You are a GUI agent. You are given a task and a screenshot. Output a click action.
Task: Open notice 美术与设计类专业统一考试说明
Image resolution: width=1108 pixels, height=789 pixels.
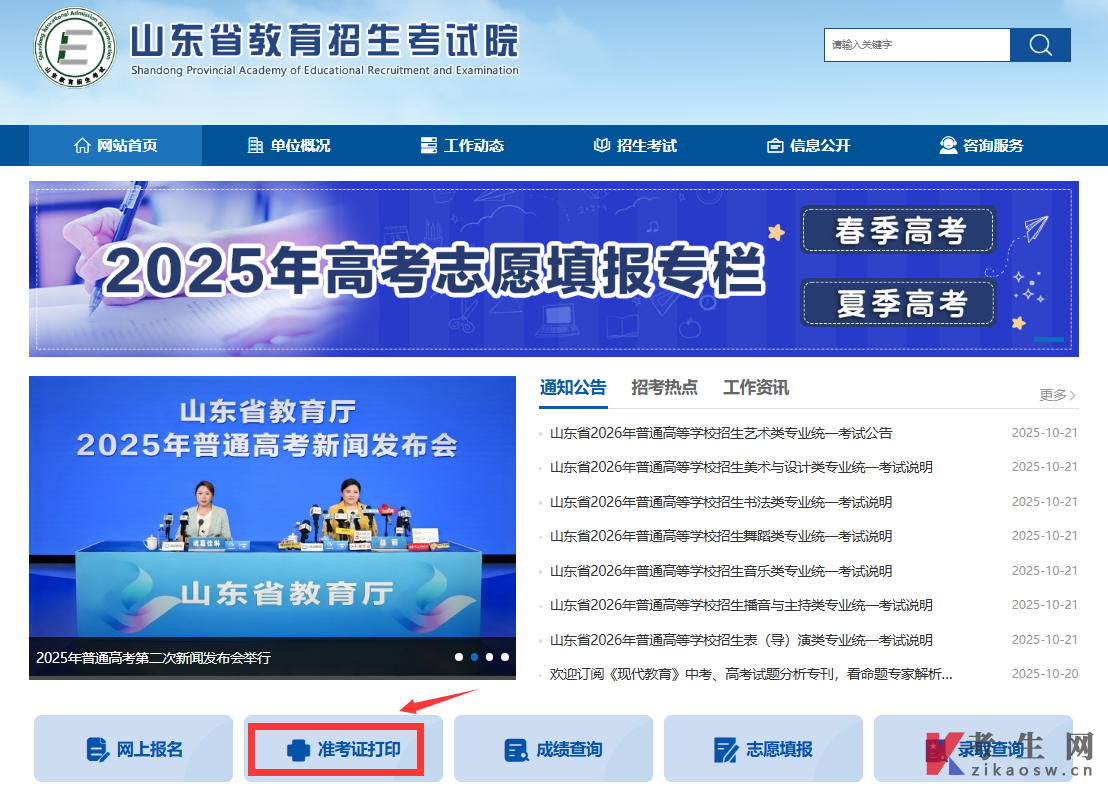tap(741, 468)
